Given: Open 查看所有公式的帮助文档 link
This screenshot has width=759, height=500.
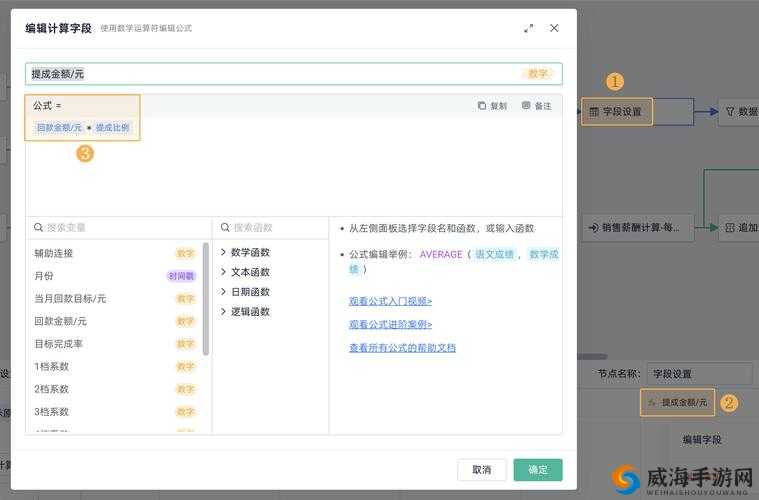Looking at the screenshot, I should (402, 348).
